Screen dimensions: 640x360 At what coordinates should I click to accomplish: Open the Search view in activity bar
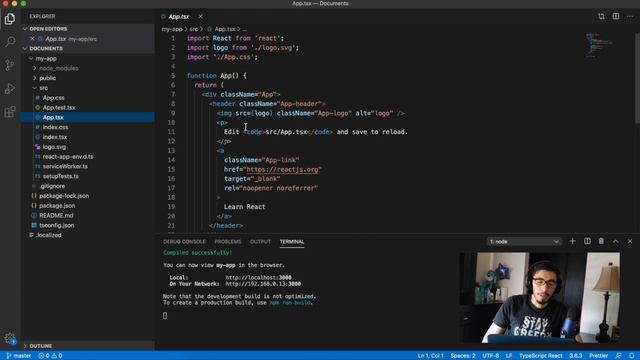point(10,42)
